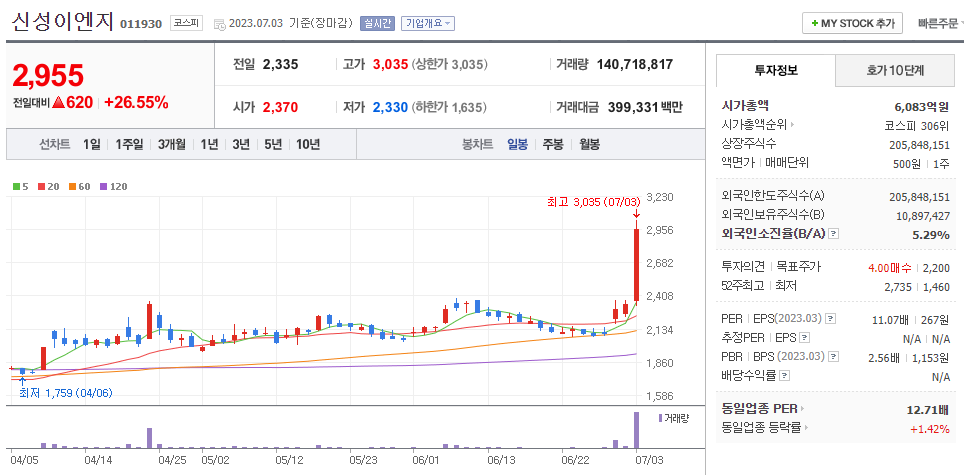The width and height of the screenshot is (964, 475).
Task: Click the 거래량 value 140,718,817
Action: pos(634,65)
